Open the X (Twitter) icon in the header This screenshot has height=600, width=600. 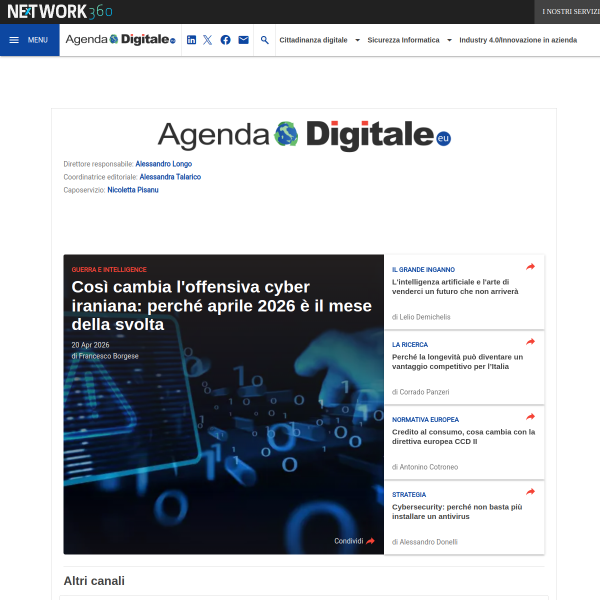[x=207, y=40]
